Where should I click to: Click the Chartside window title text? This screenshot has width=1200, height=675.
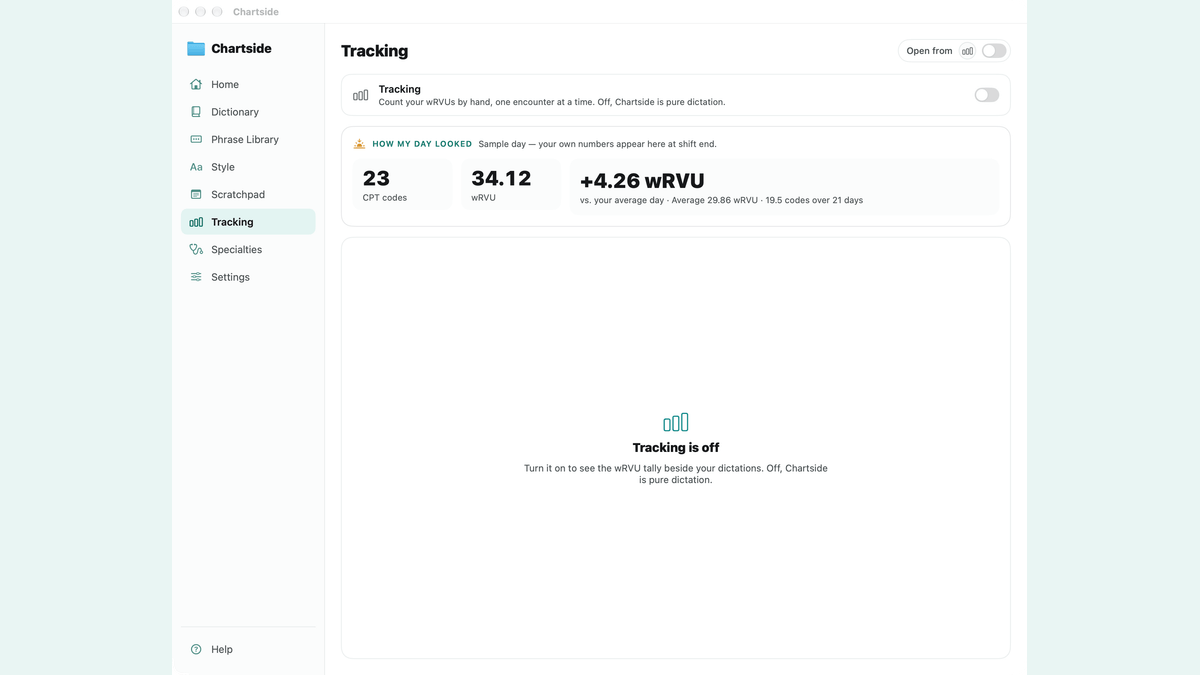pos(256,12)
